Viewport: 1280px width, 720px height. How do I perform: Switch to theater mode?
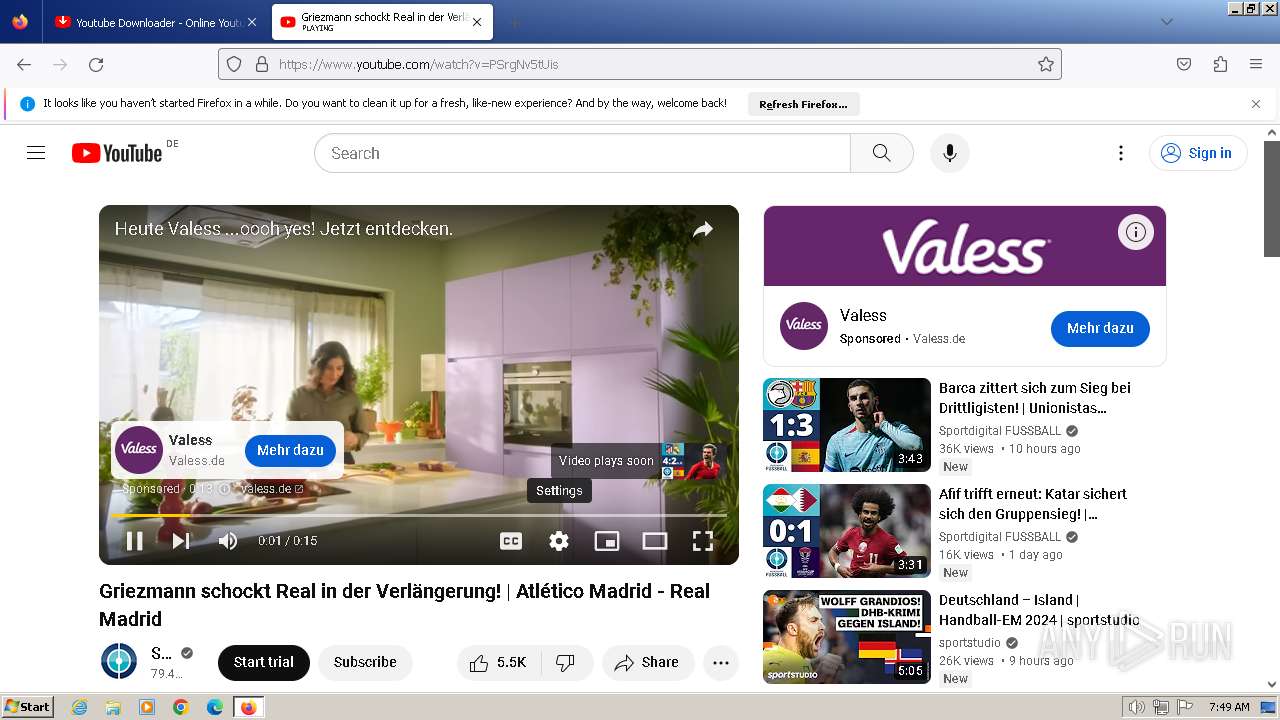point(655,541)
